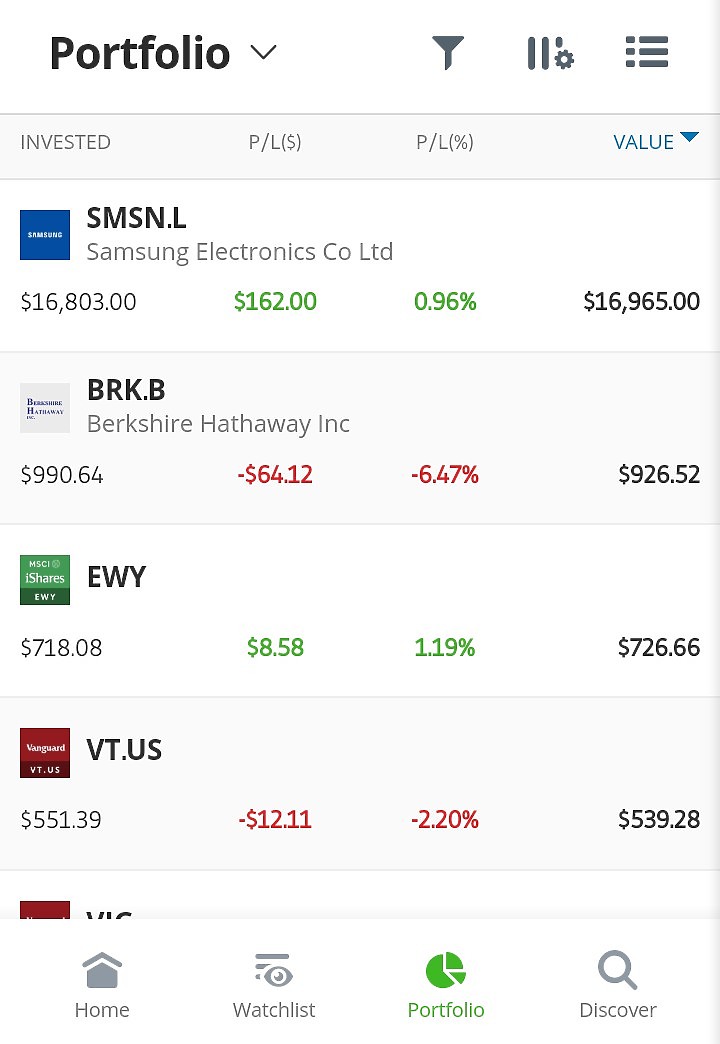Viewport: 720px width, 1044px height.
Task: Open the Watchlist tab
Action: pyautogui.click(x=274, y=985)
